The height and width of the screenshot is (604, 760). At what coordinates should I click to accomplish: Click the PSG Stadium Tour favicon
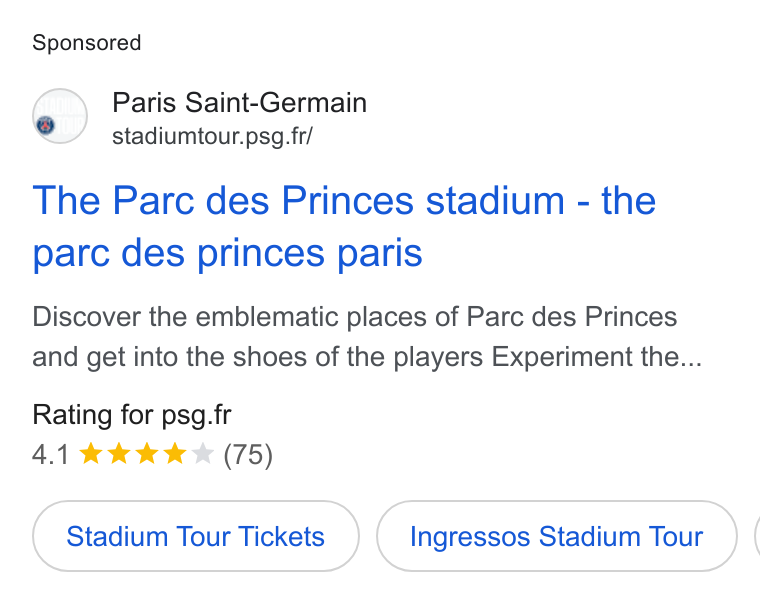[x=60, y=116]
